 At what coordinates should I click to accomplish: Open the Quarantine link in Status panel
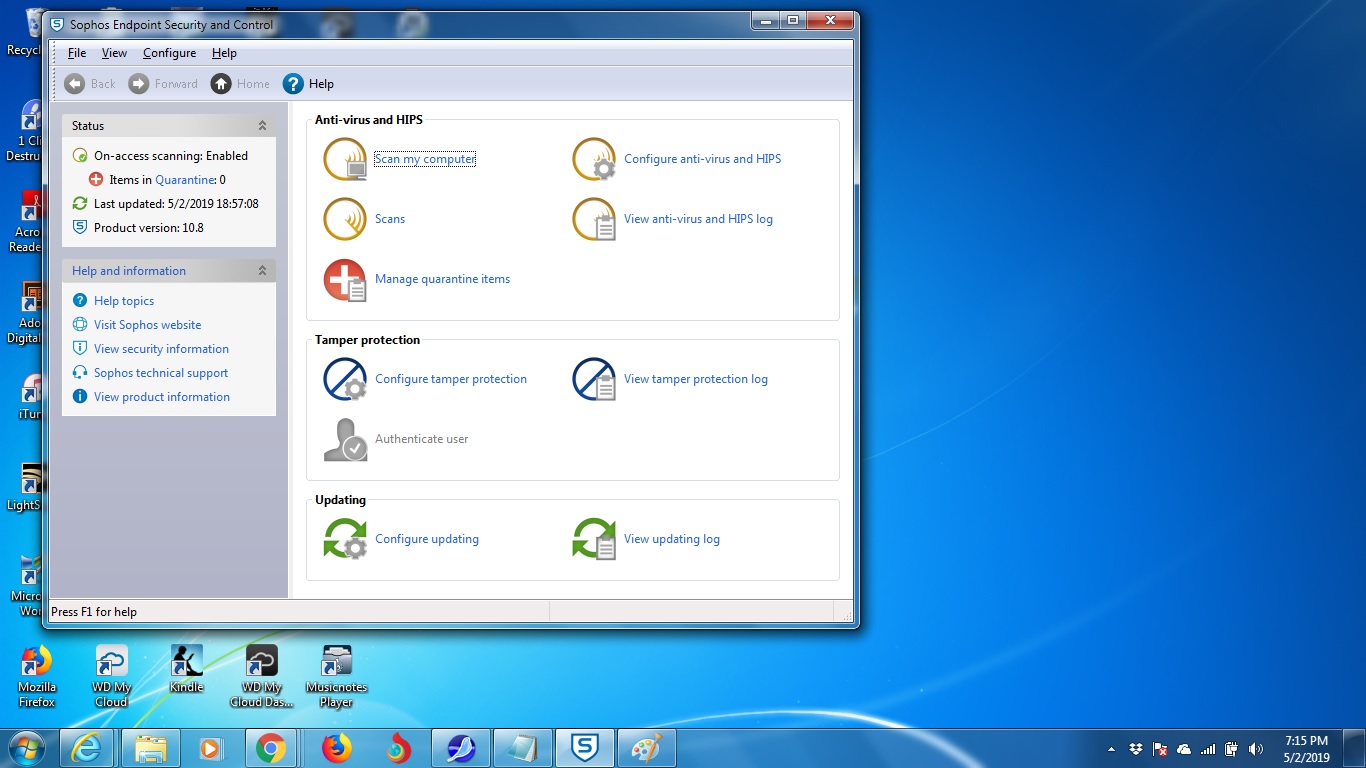point(185,180)
